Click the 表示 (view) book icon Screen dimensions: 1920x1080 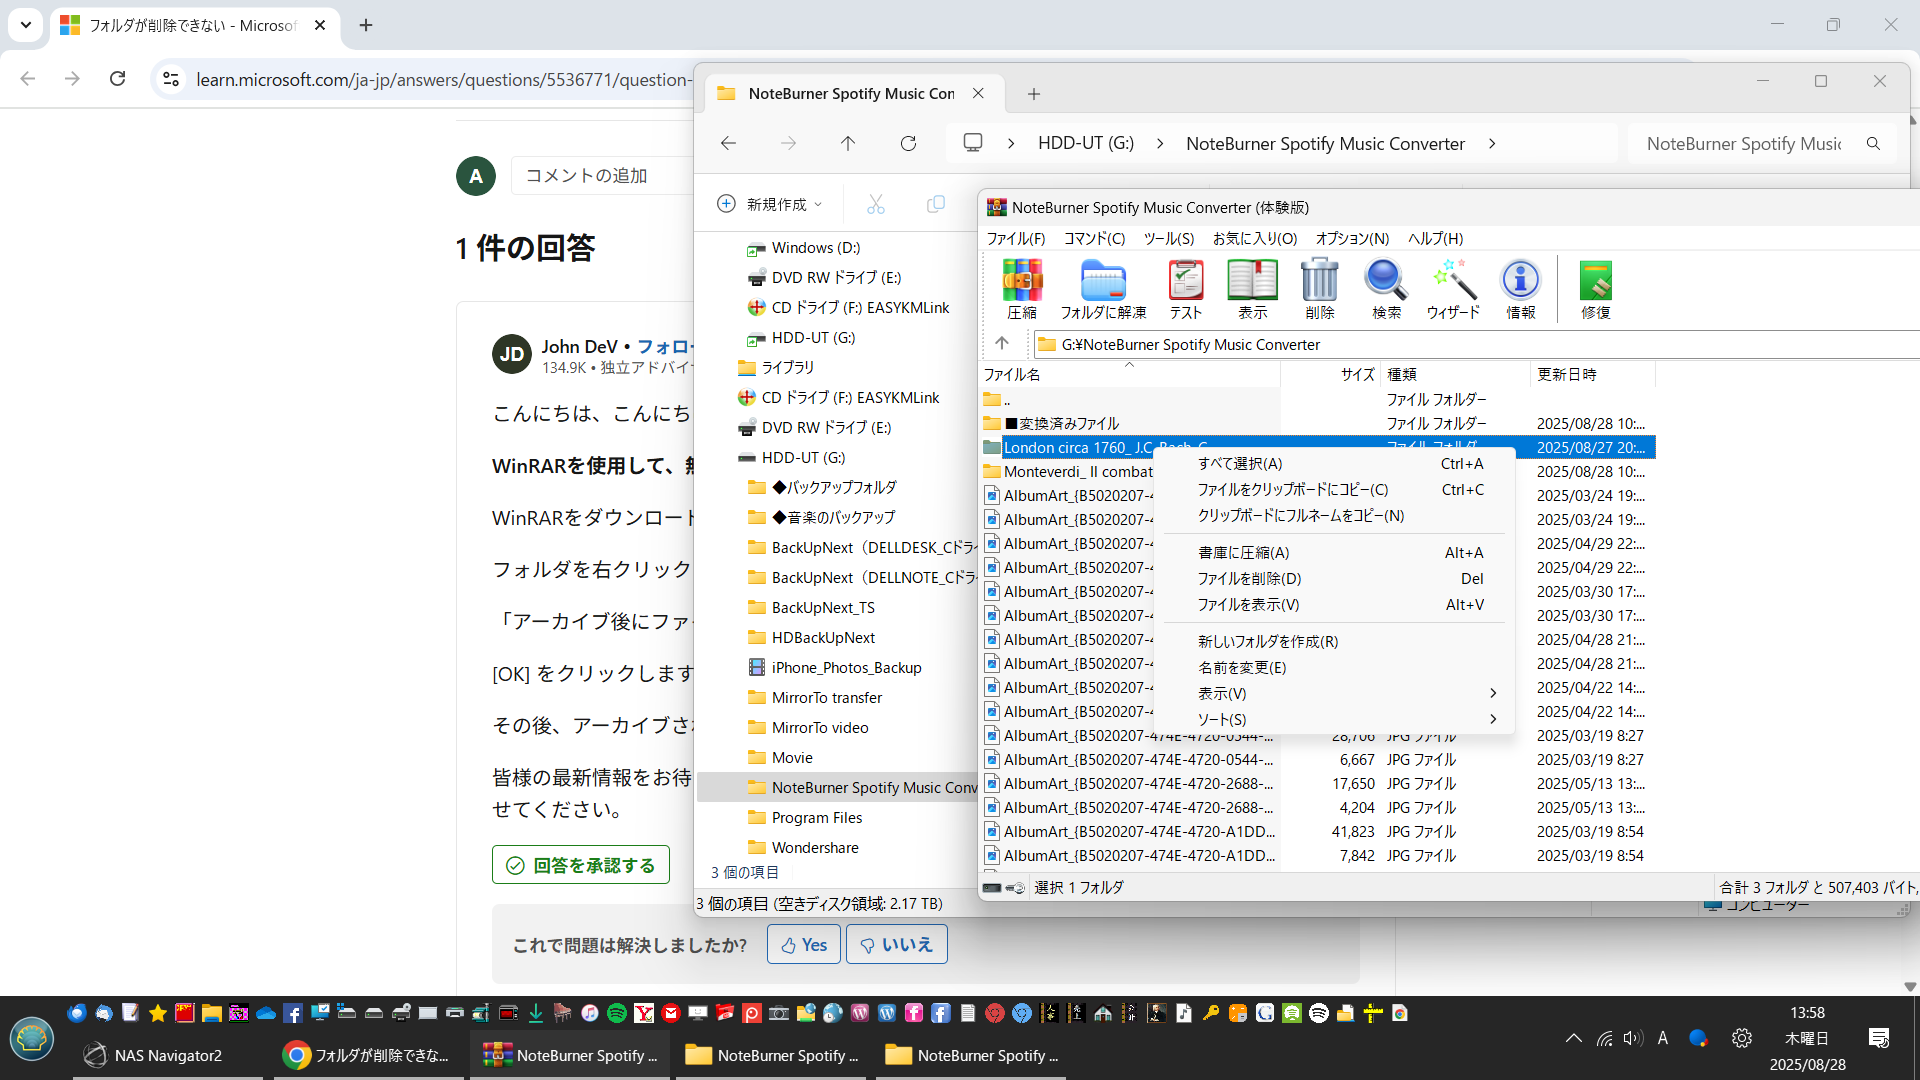click(1252, 289)
